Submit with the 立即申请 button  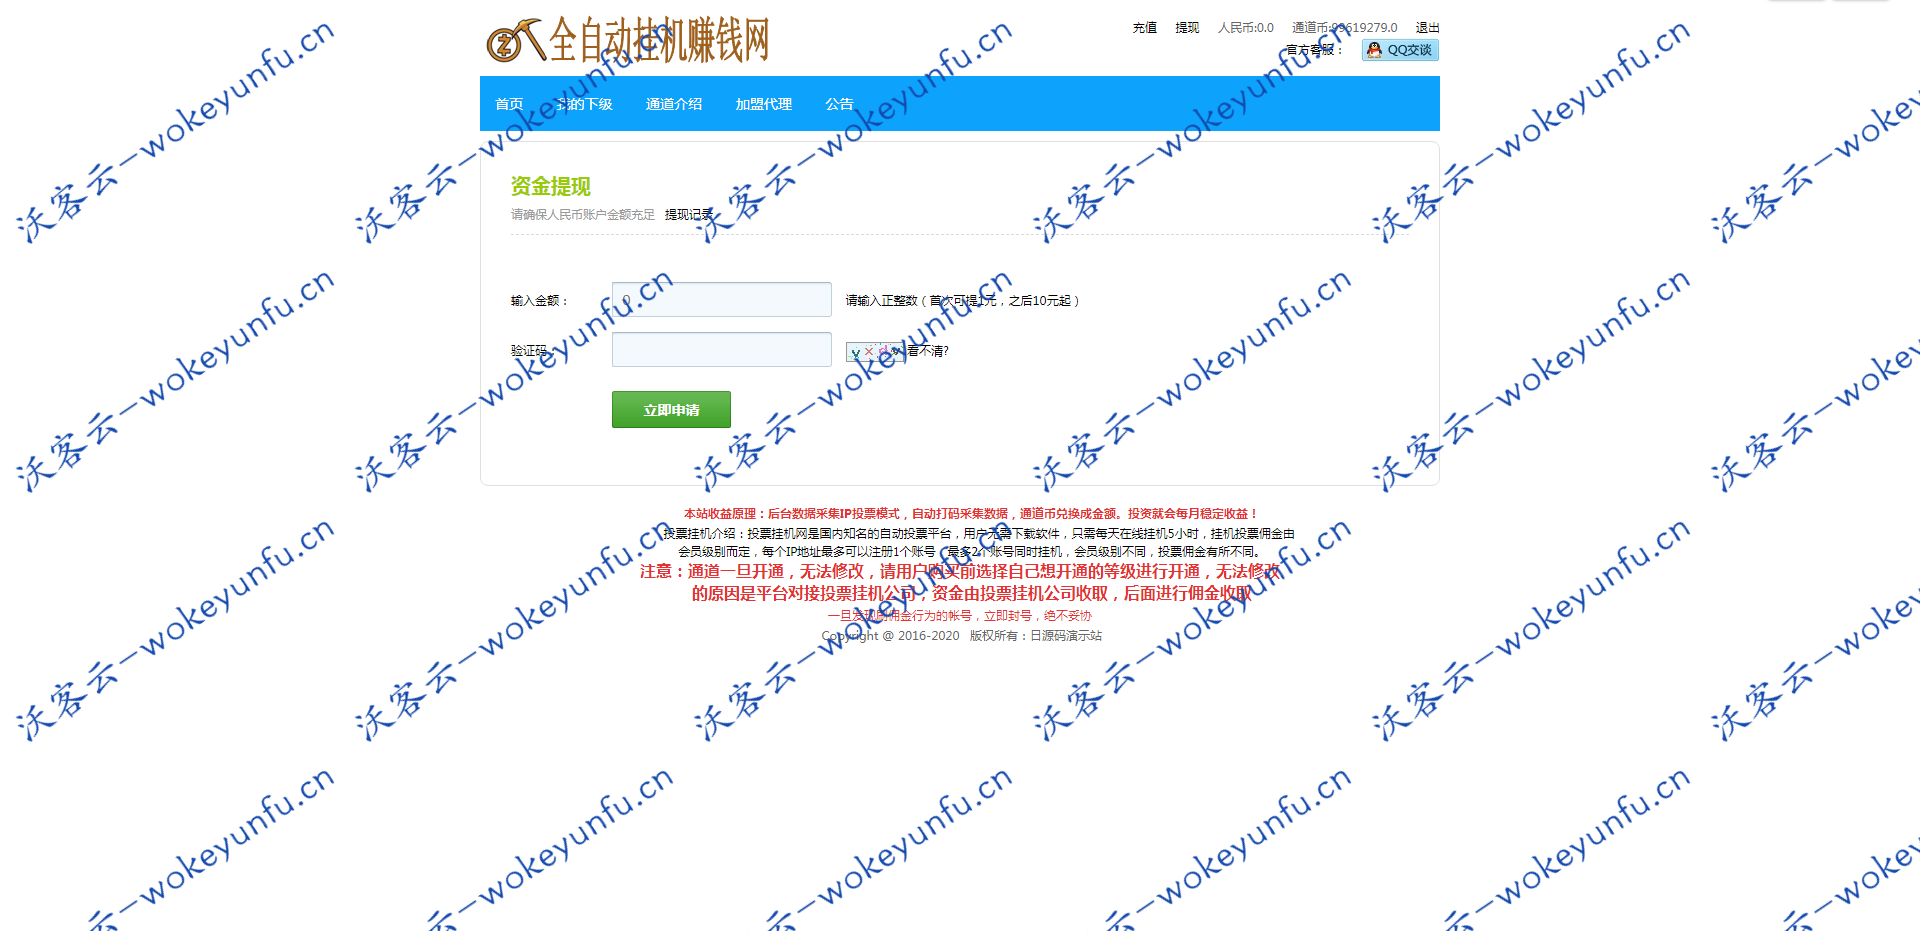671,410
